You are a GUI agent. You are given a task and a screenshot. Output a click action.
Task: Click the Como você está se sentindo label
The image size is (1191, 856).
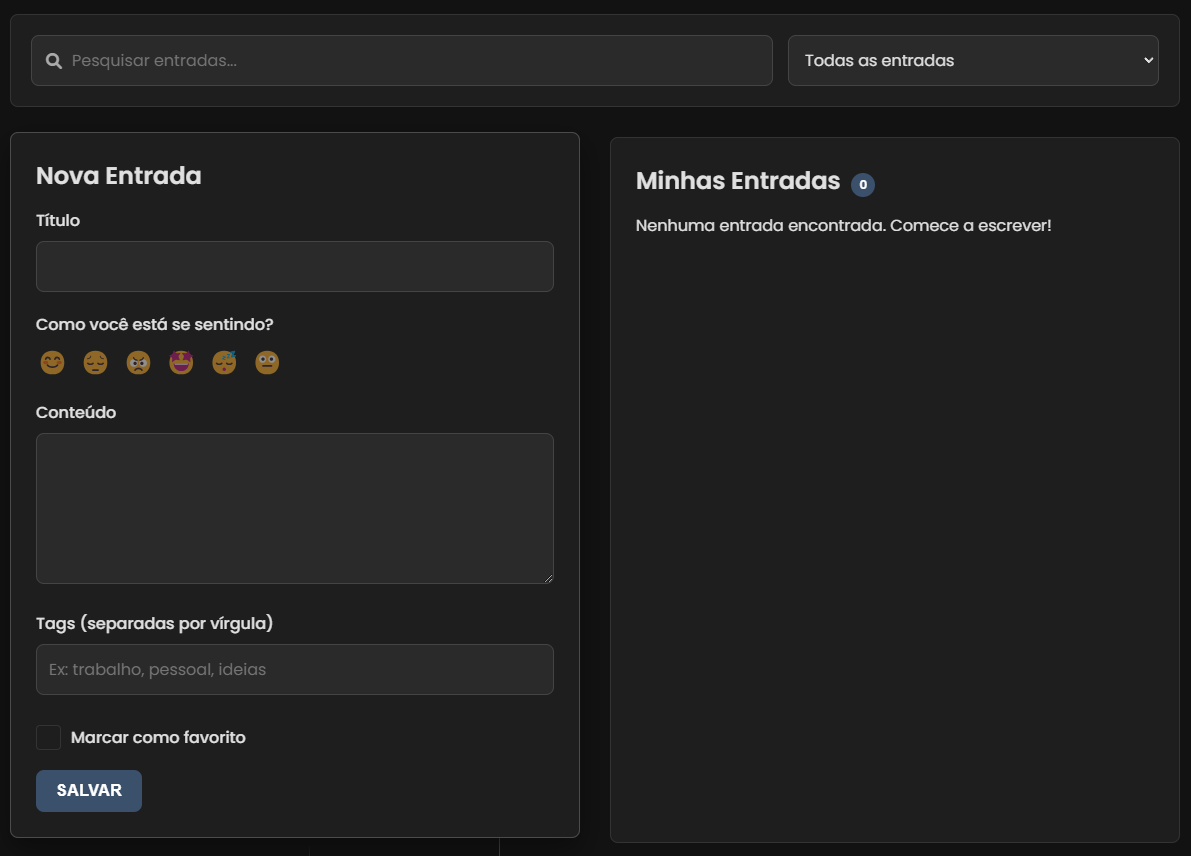click(154, 324)
